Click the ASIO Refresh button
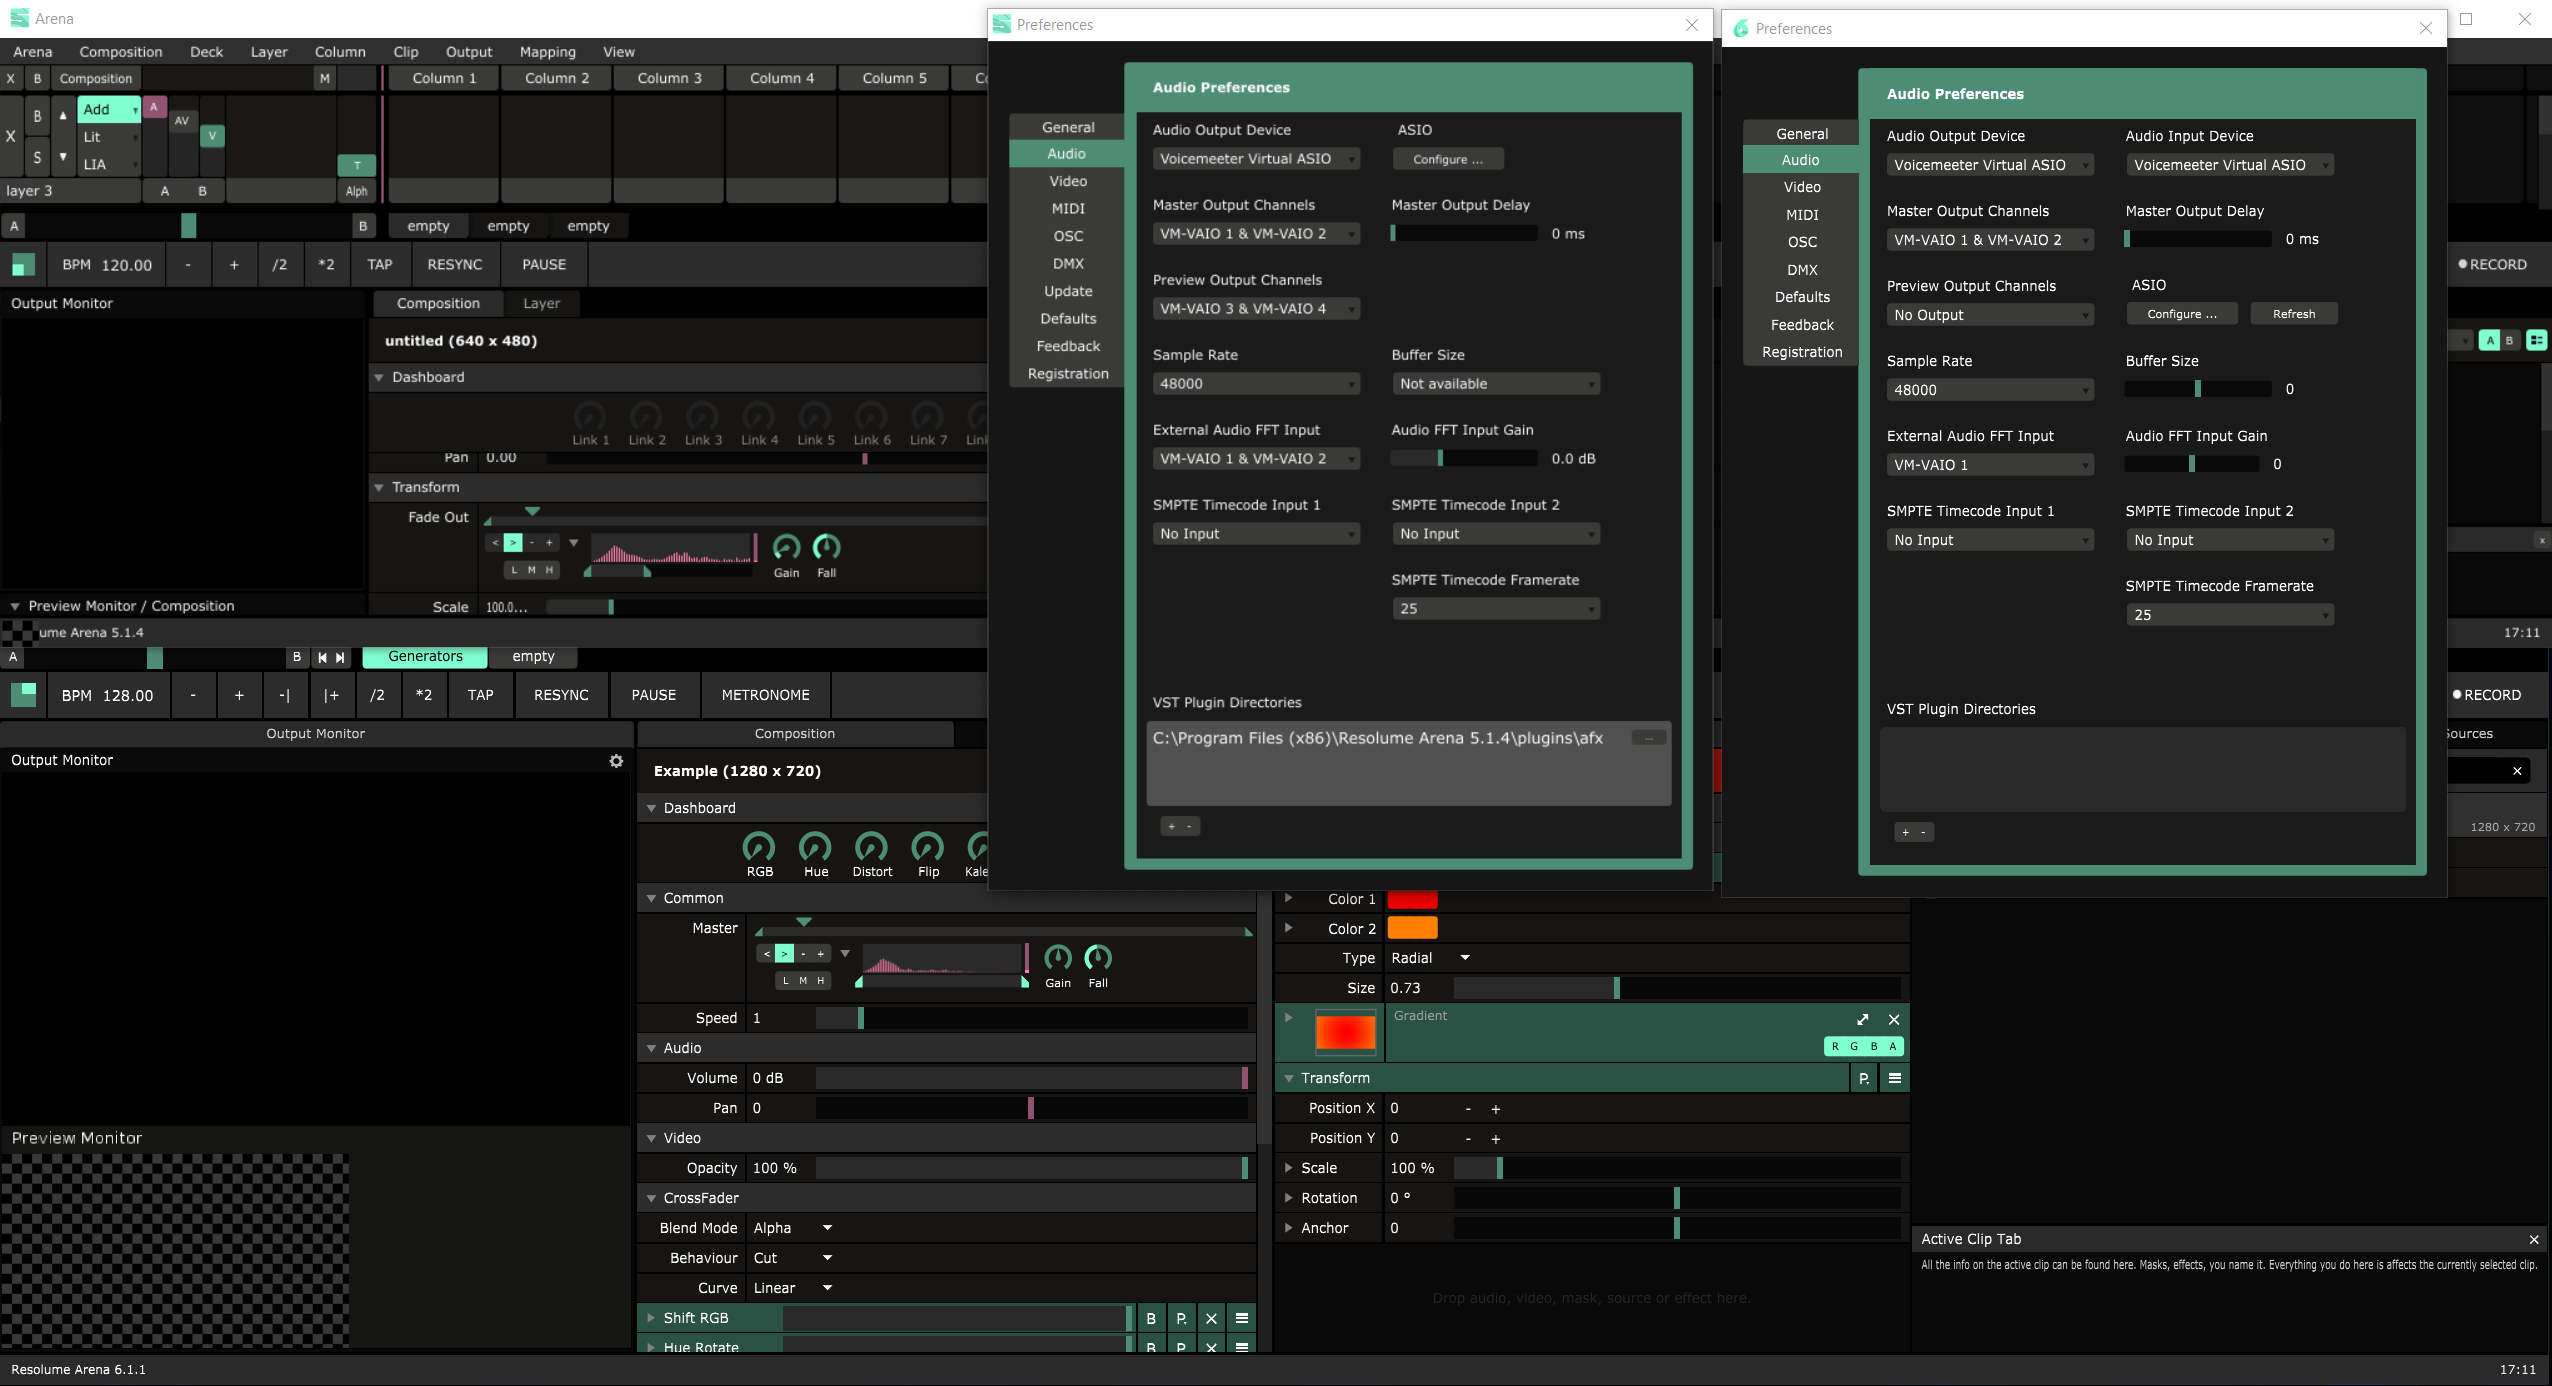 click(x=2293, y=314)
